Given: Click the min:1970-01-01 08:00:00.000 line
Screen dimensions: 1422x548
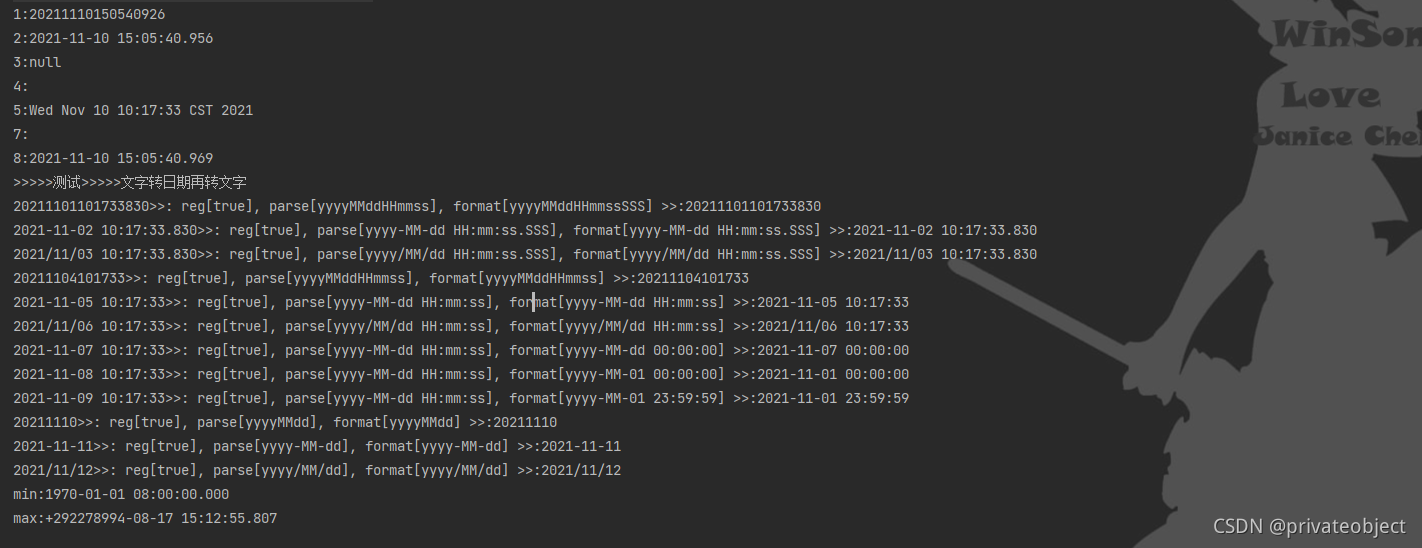Looking at the screenshot, I should 121,494.
